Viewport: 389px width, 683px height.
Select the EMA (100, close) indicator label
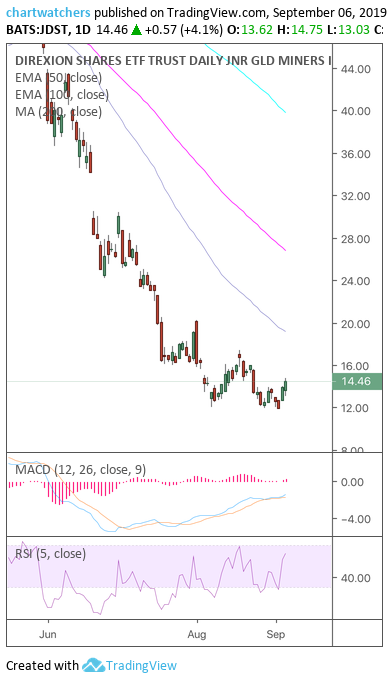pos(61,95)
